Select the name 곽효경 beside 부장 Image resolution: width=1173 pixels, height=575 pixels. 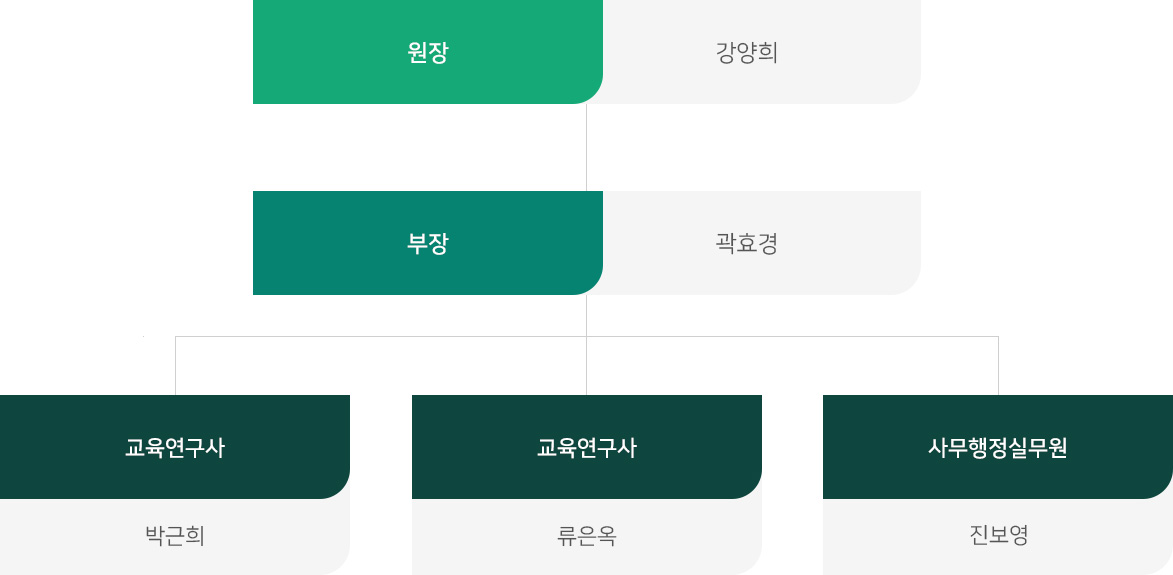pyautogui.click(x=747, y=244)
